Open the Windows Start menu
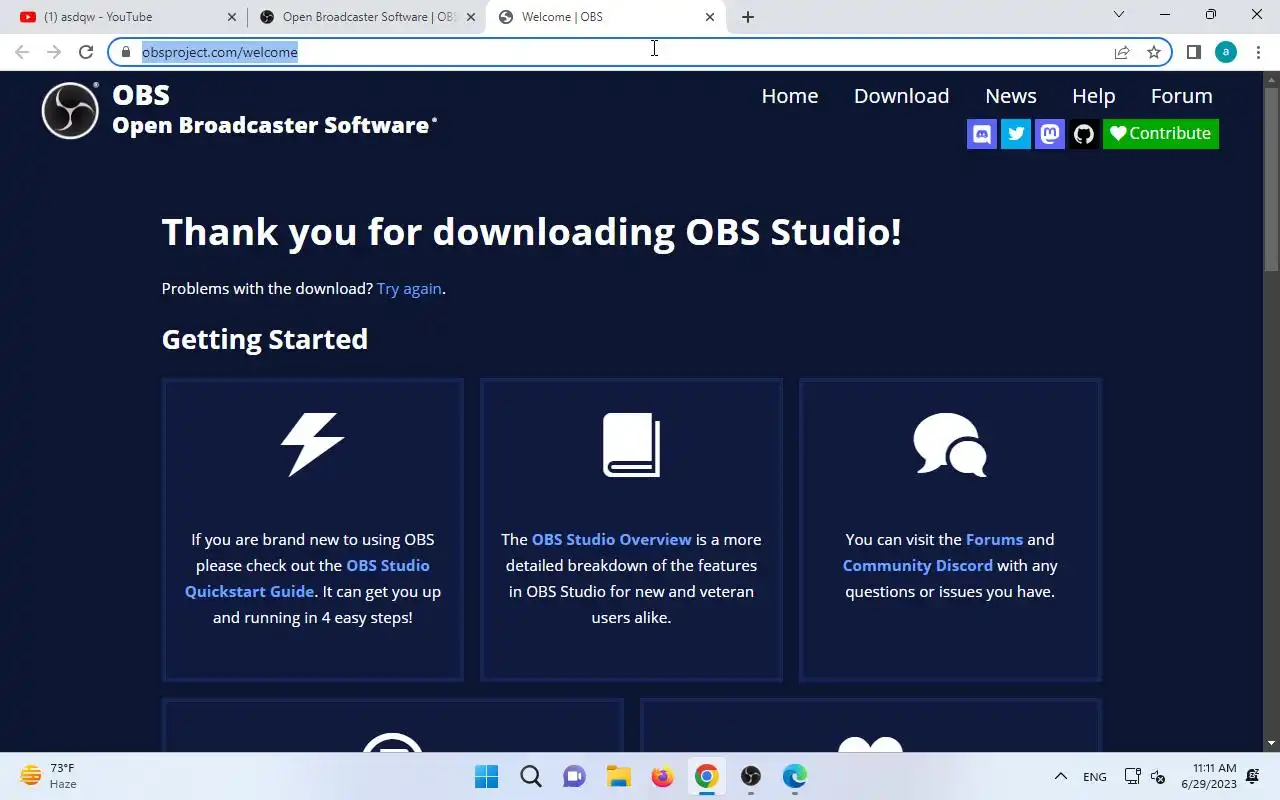This screenshot has width=1280, height=800. click(487, 776)
